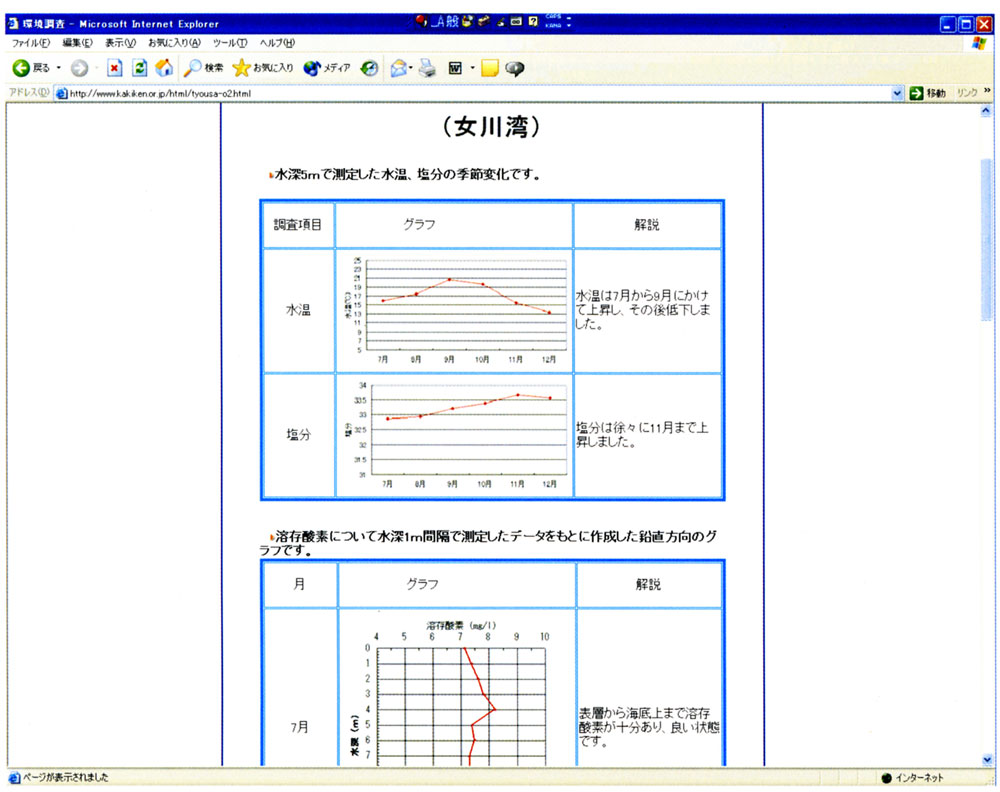The width and height of the screenshot is (1000, 792).
Task: Open 編集(E) menu
Action: [77, 43]
